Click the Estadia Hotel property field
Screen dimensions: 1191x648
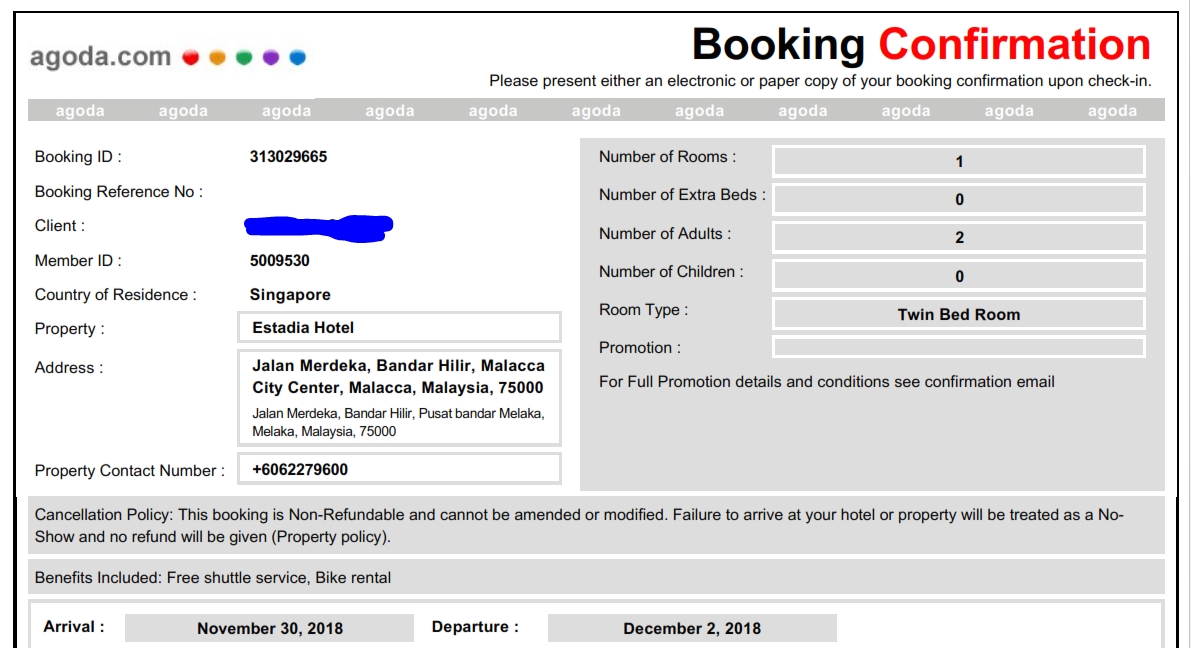(399, 327)
